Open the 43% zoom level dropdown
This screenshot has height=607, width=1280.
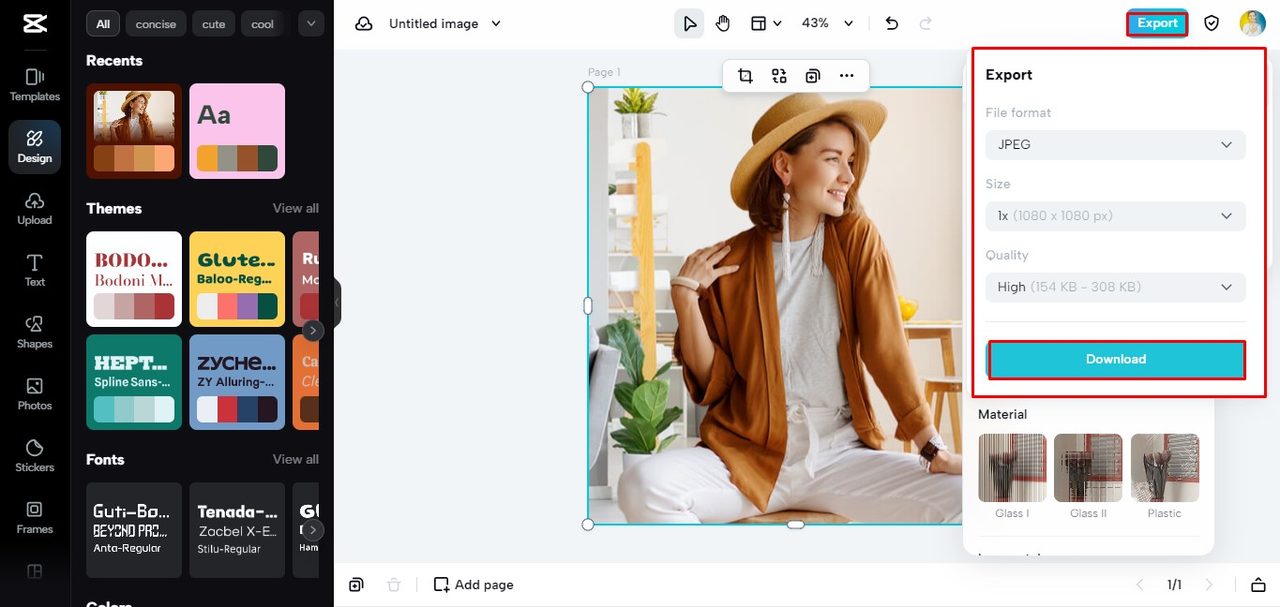tap(828, 23)
